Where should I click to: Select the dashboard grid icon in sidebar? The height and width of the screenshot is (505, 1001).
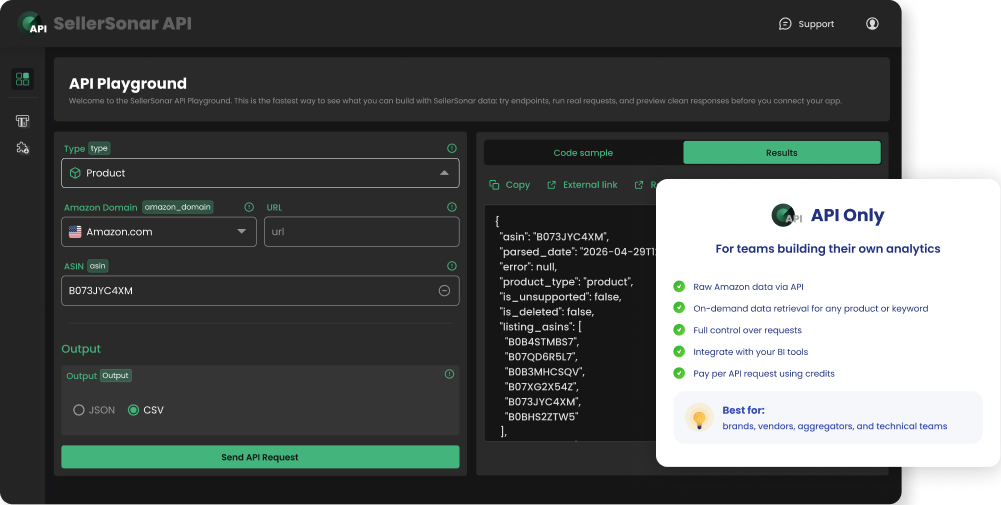pos(22,79)
